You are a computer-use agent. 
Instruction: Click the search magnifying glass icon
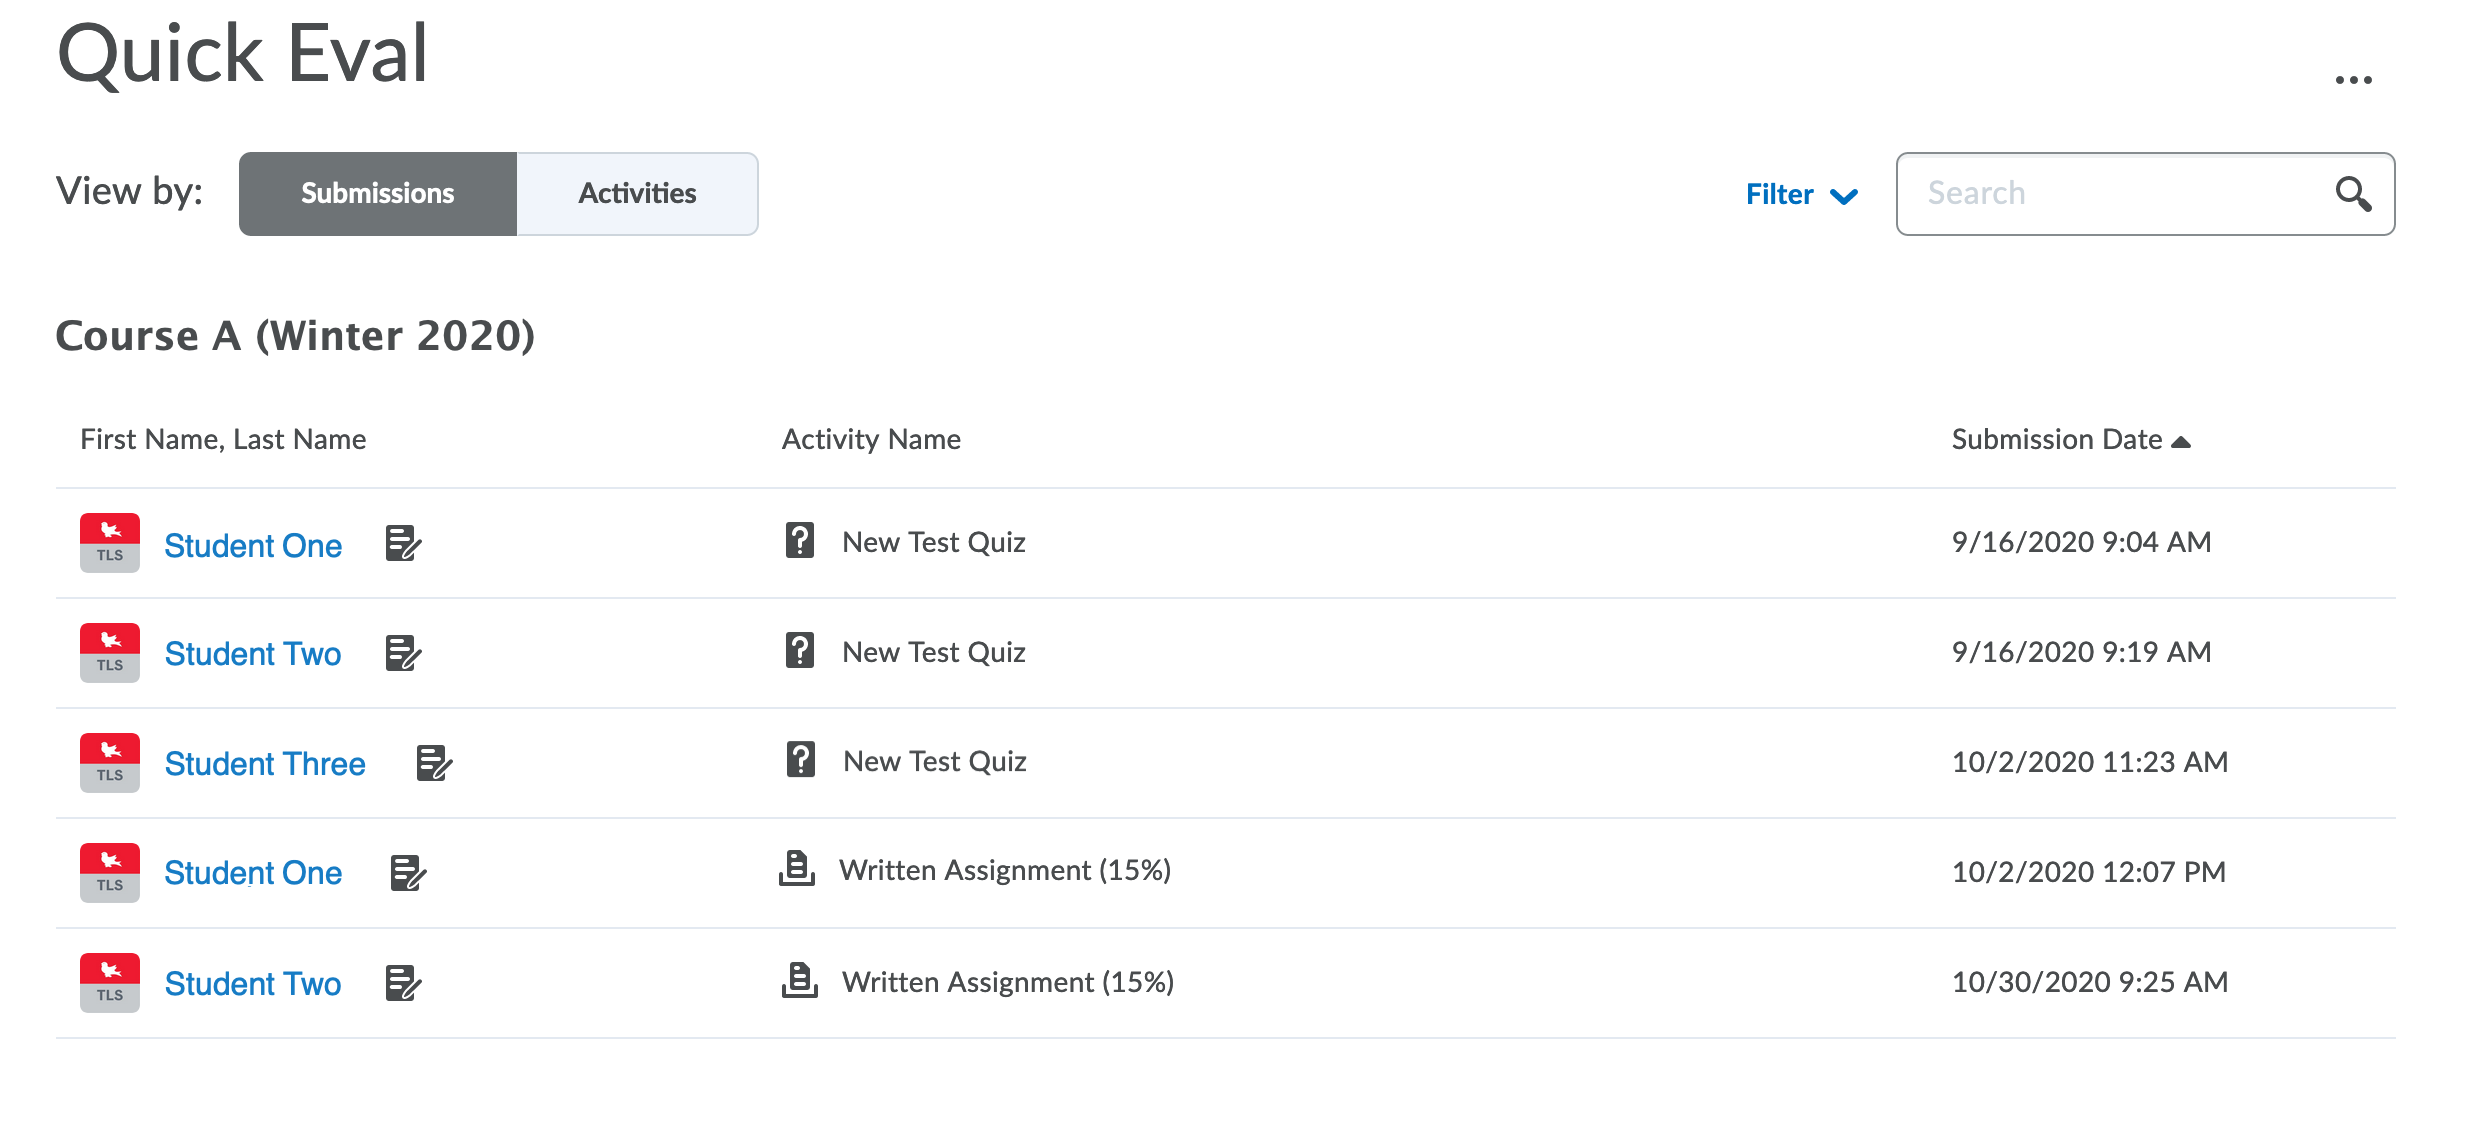(x=2353, y=194)
